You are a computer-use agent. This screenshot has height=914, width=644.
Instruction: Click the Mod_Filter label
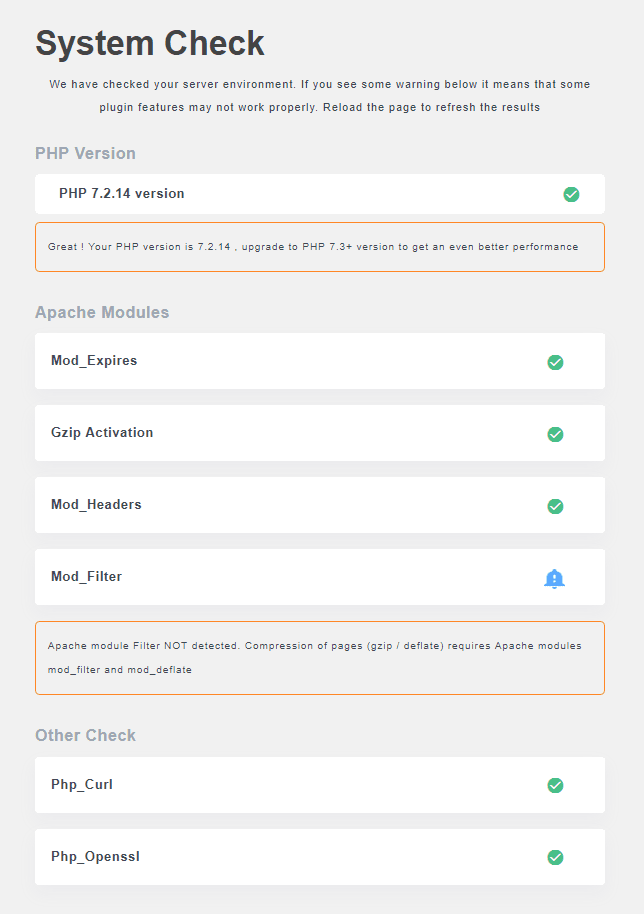click(86, 577)
